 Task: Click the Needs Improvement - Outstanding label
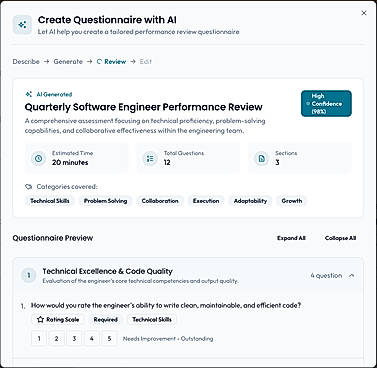coord(168,339)
